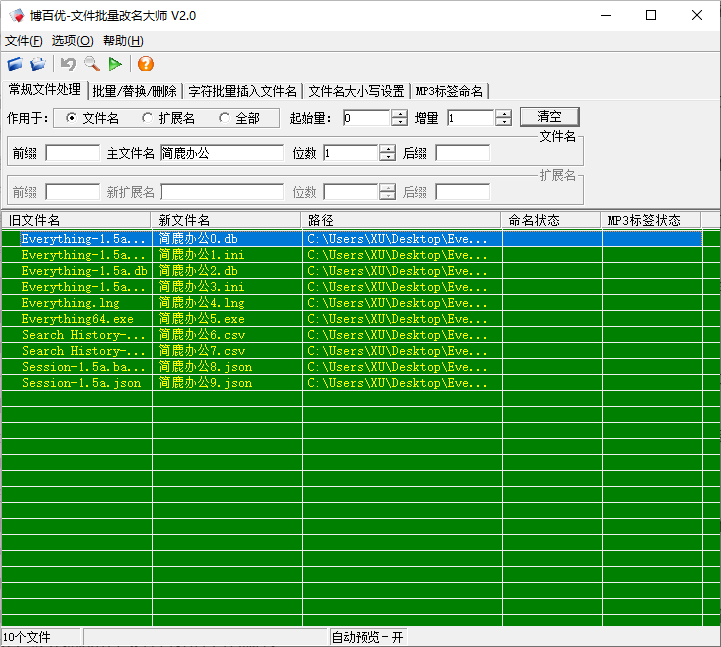Sort by the 新文件名 column header

coord(226,220)
